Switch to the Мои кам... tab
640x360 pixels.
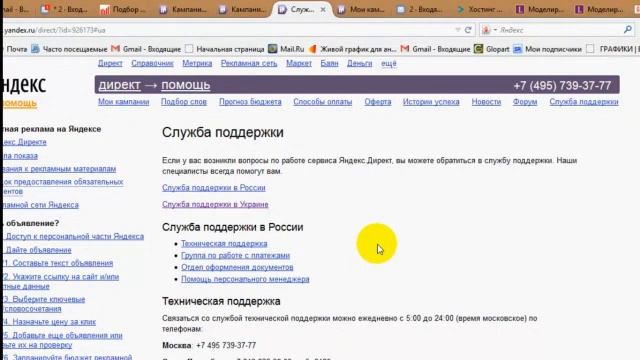pos(361,9)
